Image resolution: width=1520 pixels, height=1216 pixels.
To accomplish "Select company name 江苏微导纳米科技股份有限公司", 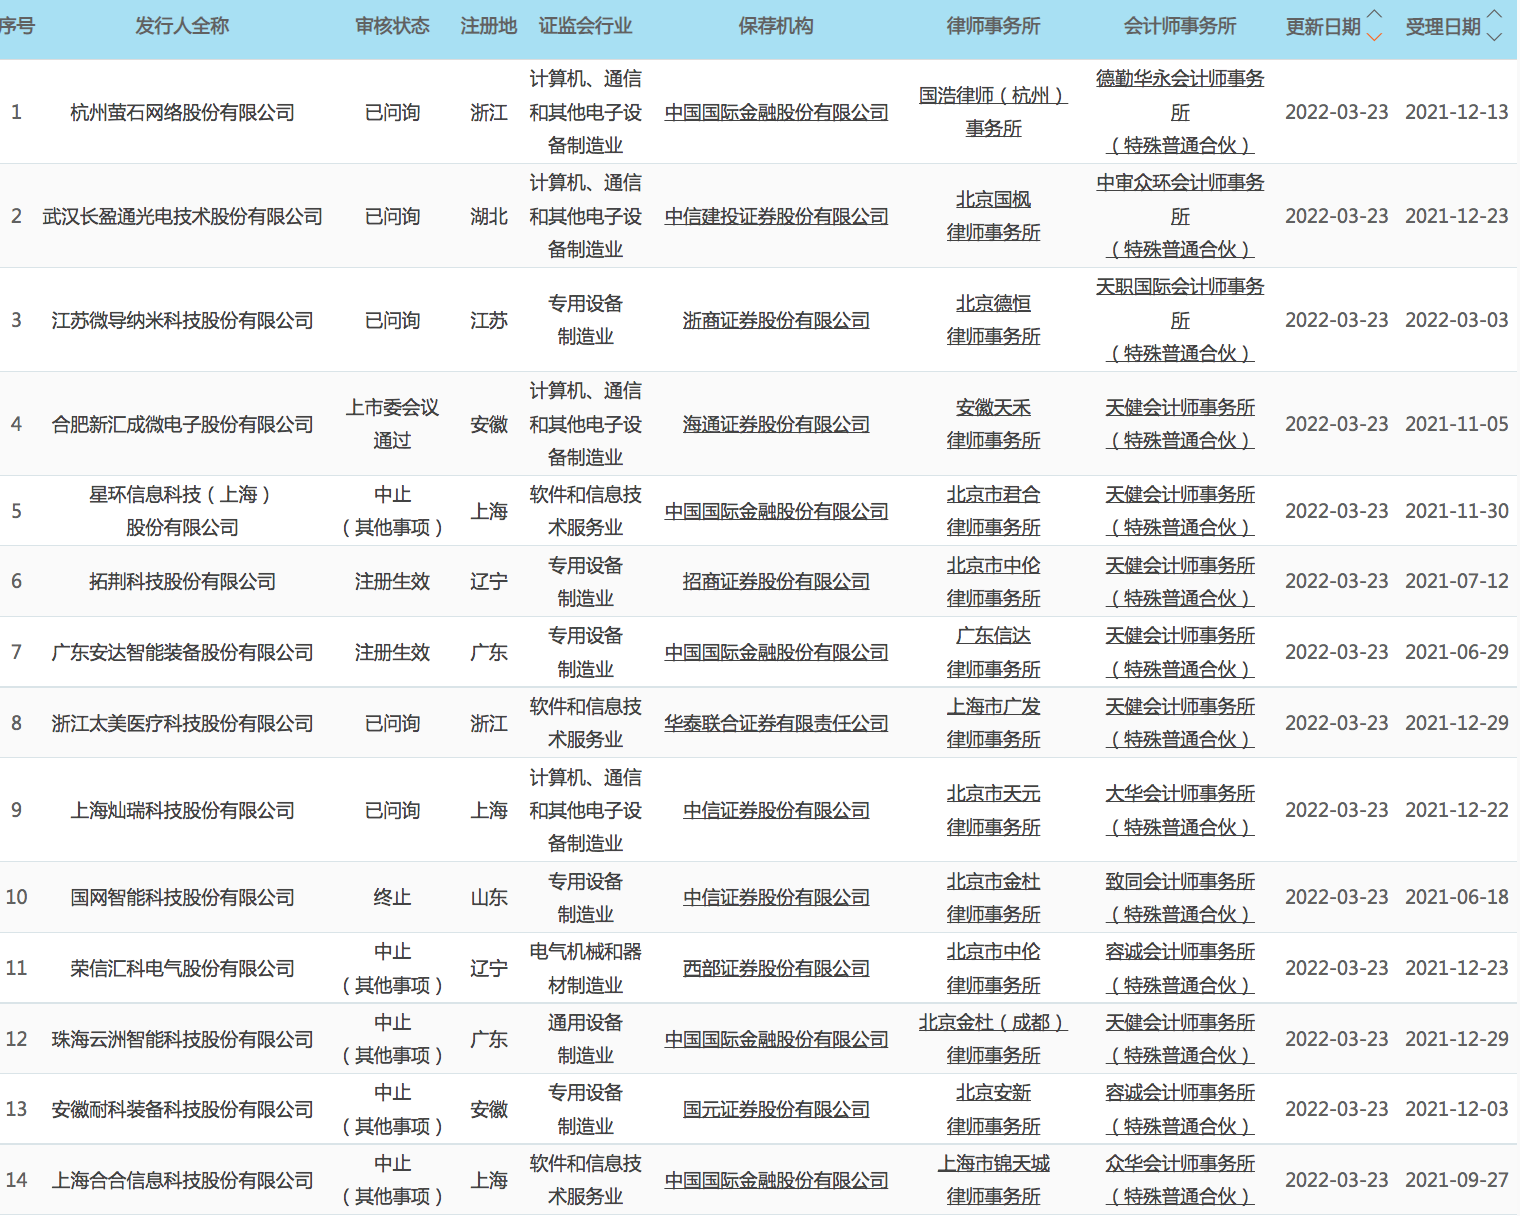I will pos(182,320).
